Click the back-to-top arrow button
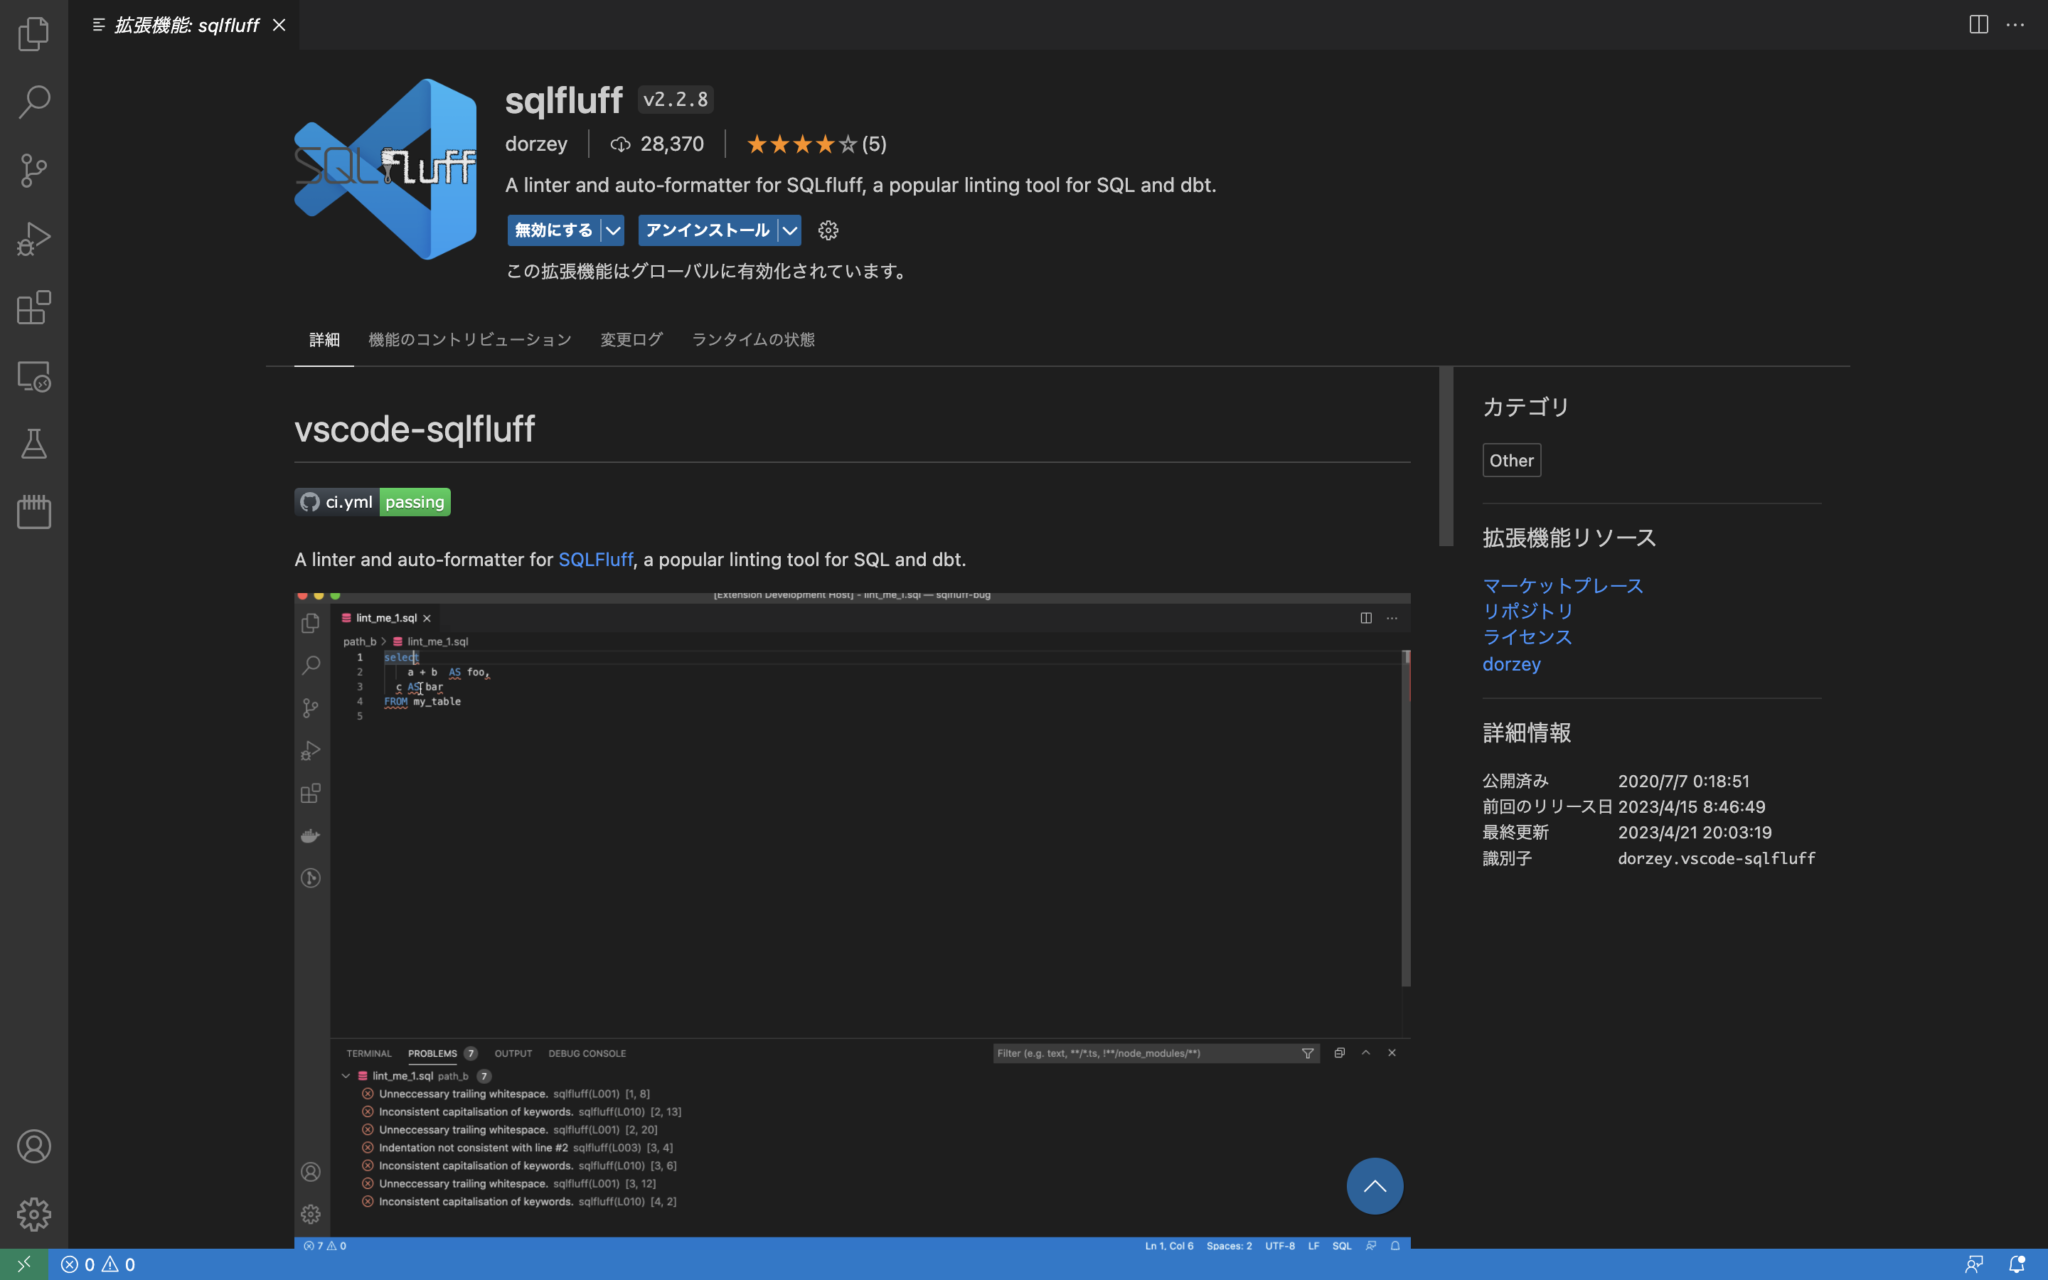 [1374, 1186]
